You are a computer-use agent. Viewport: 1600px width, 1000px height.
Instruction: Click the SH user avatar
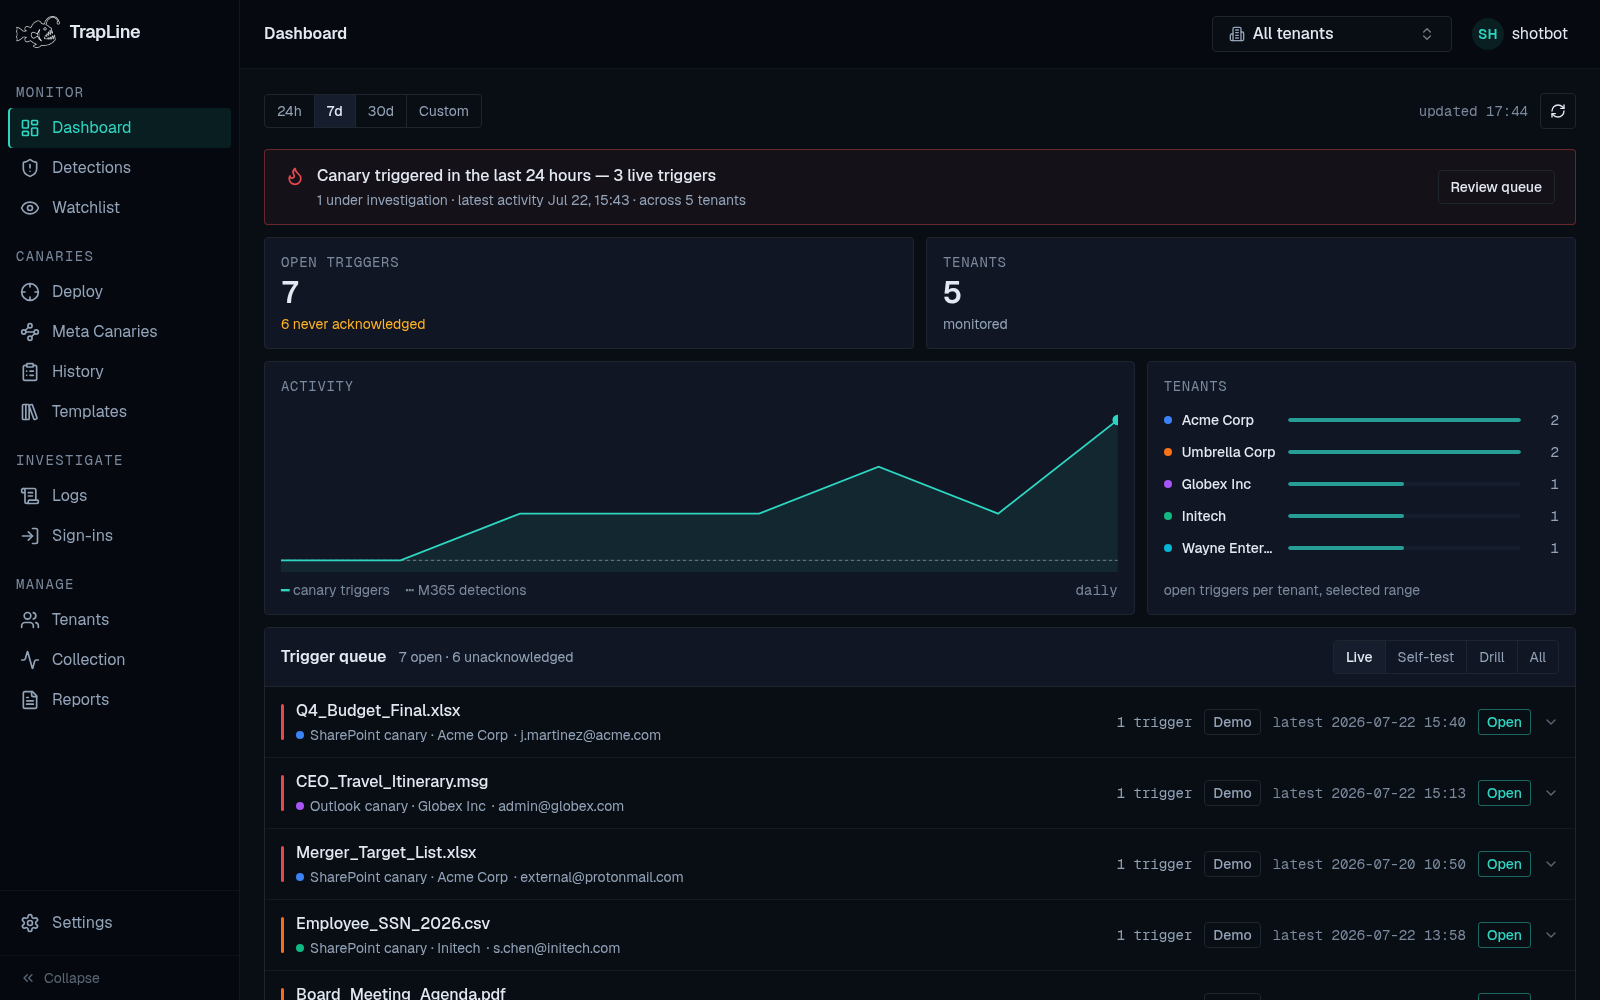[x=1488, y=34]
